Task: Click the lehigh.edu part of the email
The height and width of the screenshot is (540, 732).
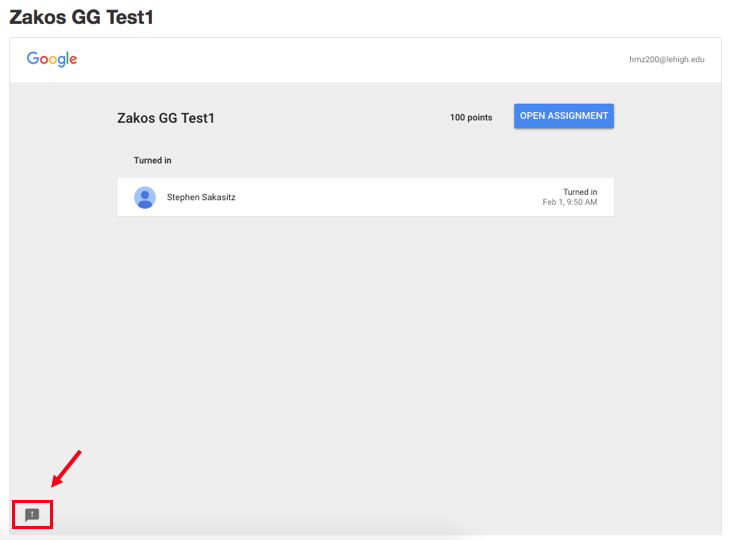Action: pyautogui.click(x=685, y=60)
